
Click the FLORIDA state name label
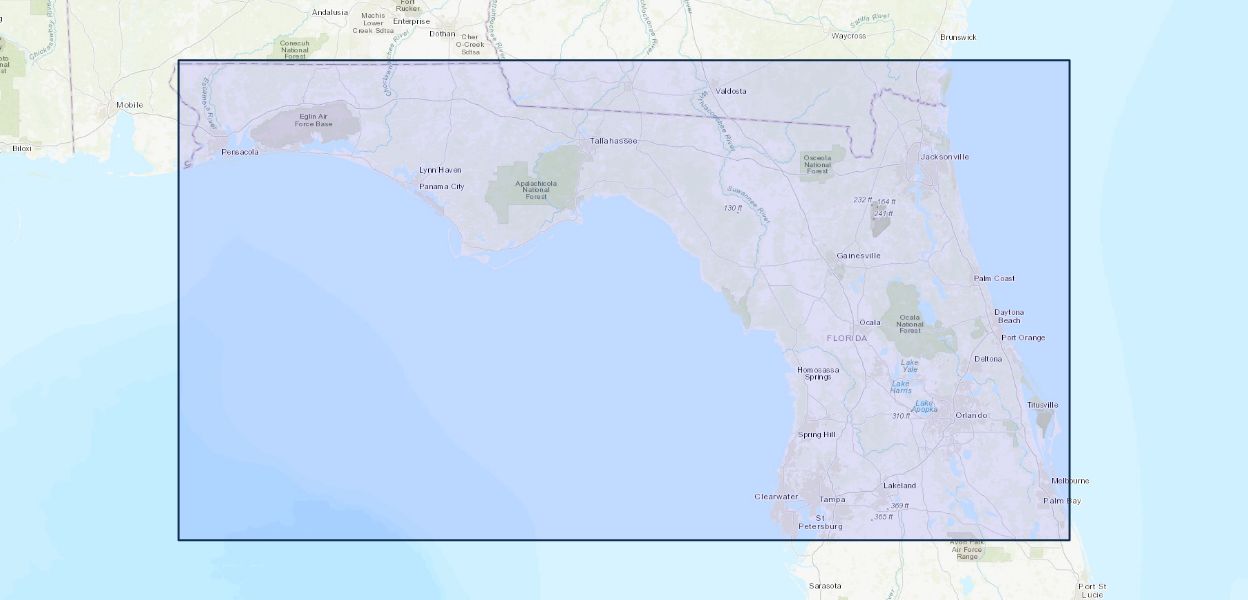click(x=847, y=338)
